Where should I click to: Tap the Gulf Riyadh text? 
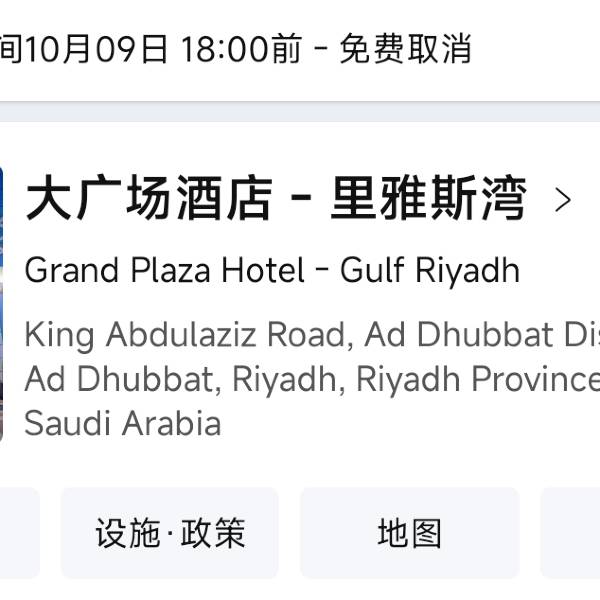tap(430, 270)
